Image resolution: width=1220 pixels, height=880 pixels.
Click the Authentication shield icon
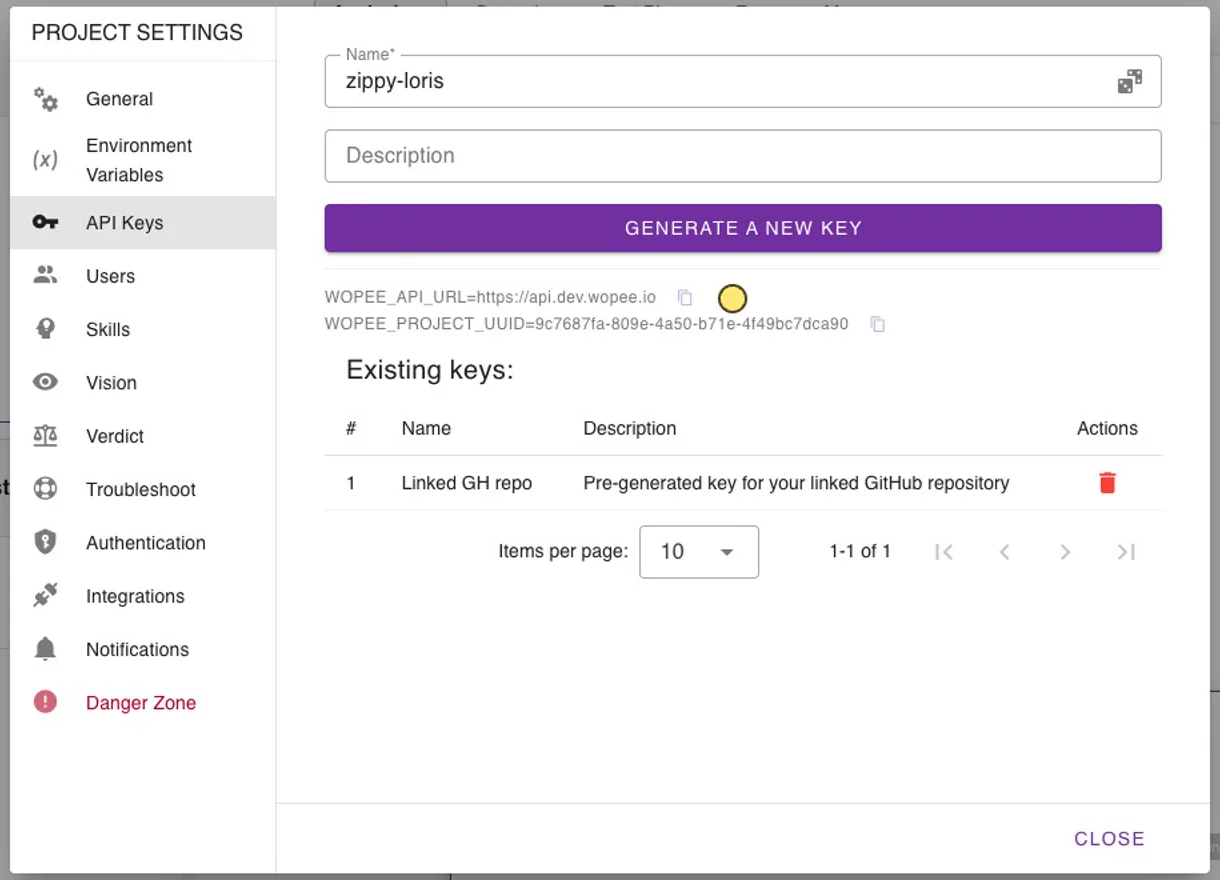pos(45,543)
